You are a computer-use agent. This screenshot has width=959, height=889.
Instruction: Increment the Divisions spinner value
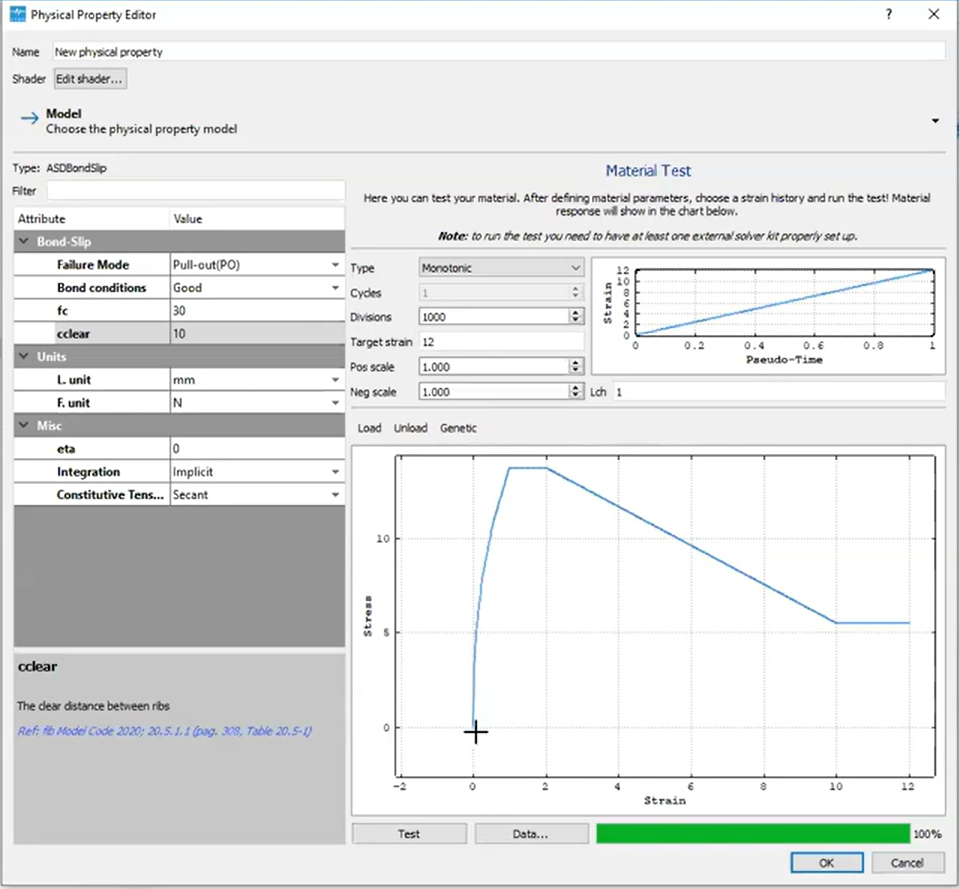575,312
